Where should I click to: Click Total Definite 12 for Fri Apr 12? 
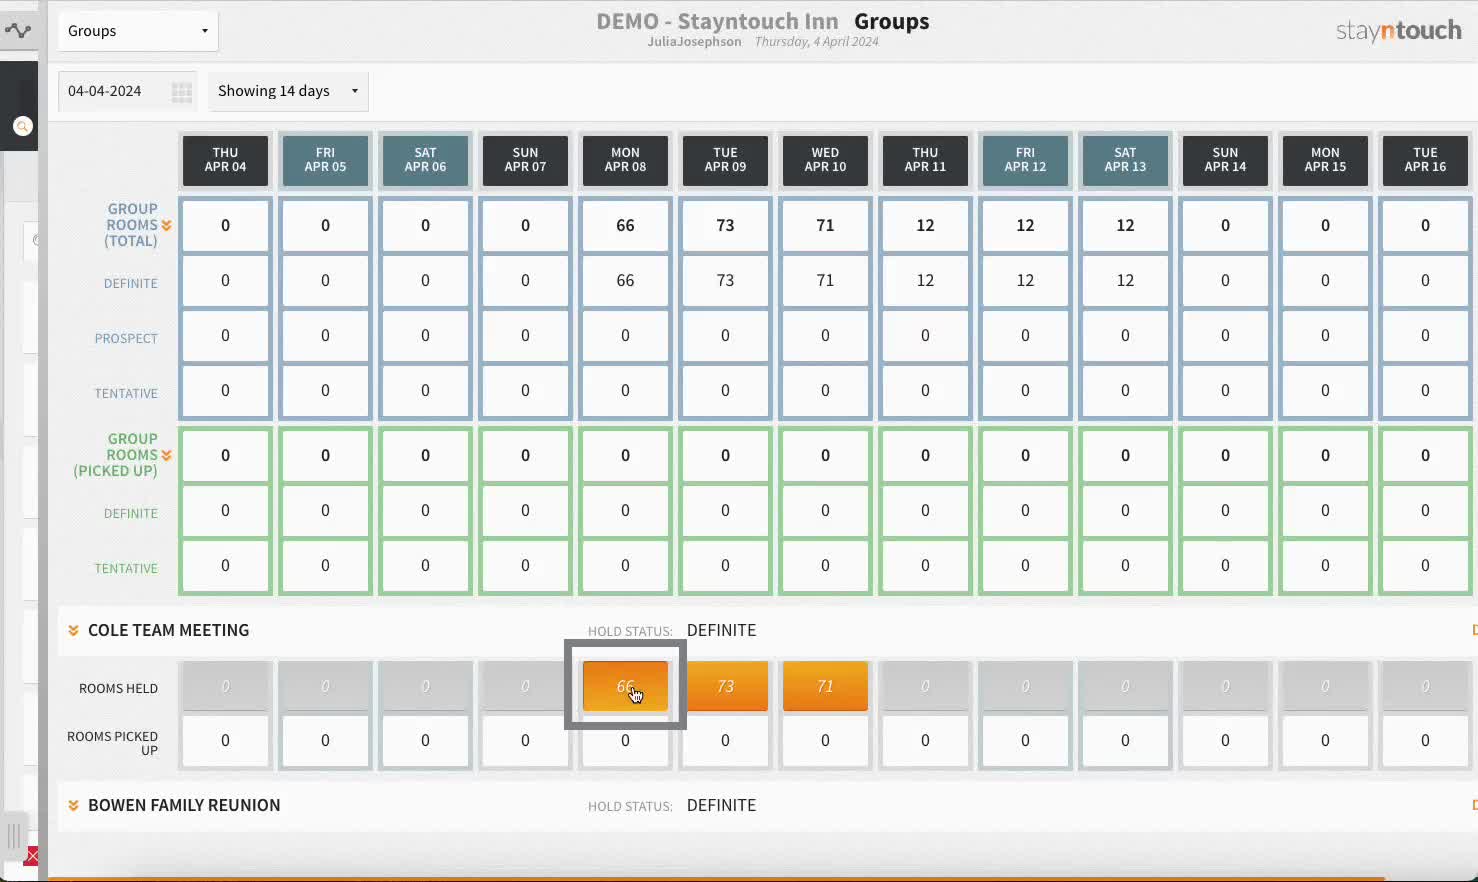click(1025, 281)
